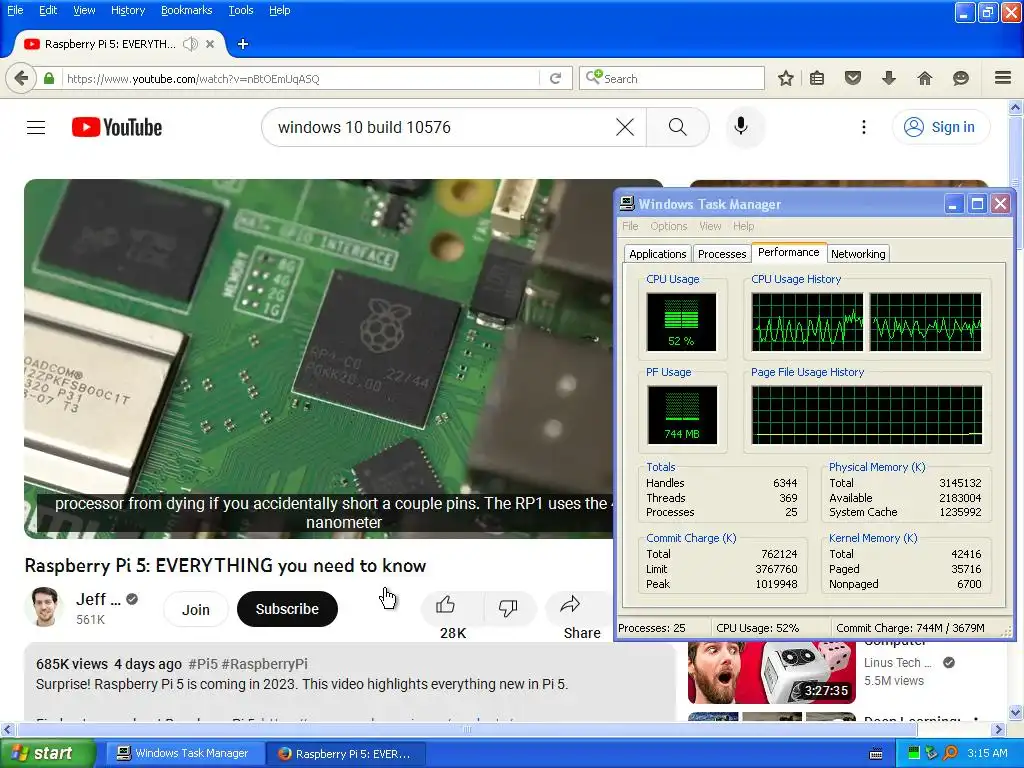This screenshot has width=1024, height=768.
Task: Open Task Manager's View menu
Action: (710, 226)
